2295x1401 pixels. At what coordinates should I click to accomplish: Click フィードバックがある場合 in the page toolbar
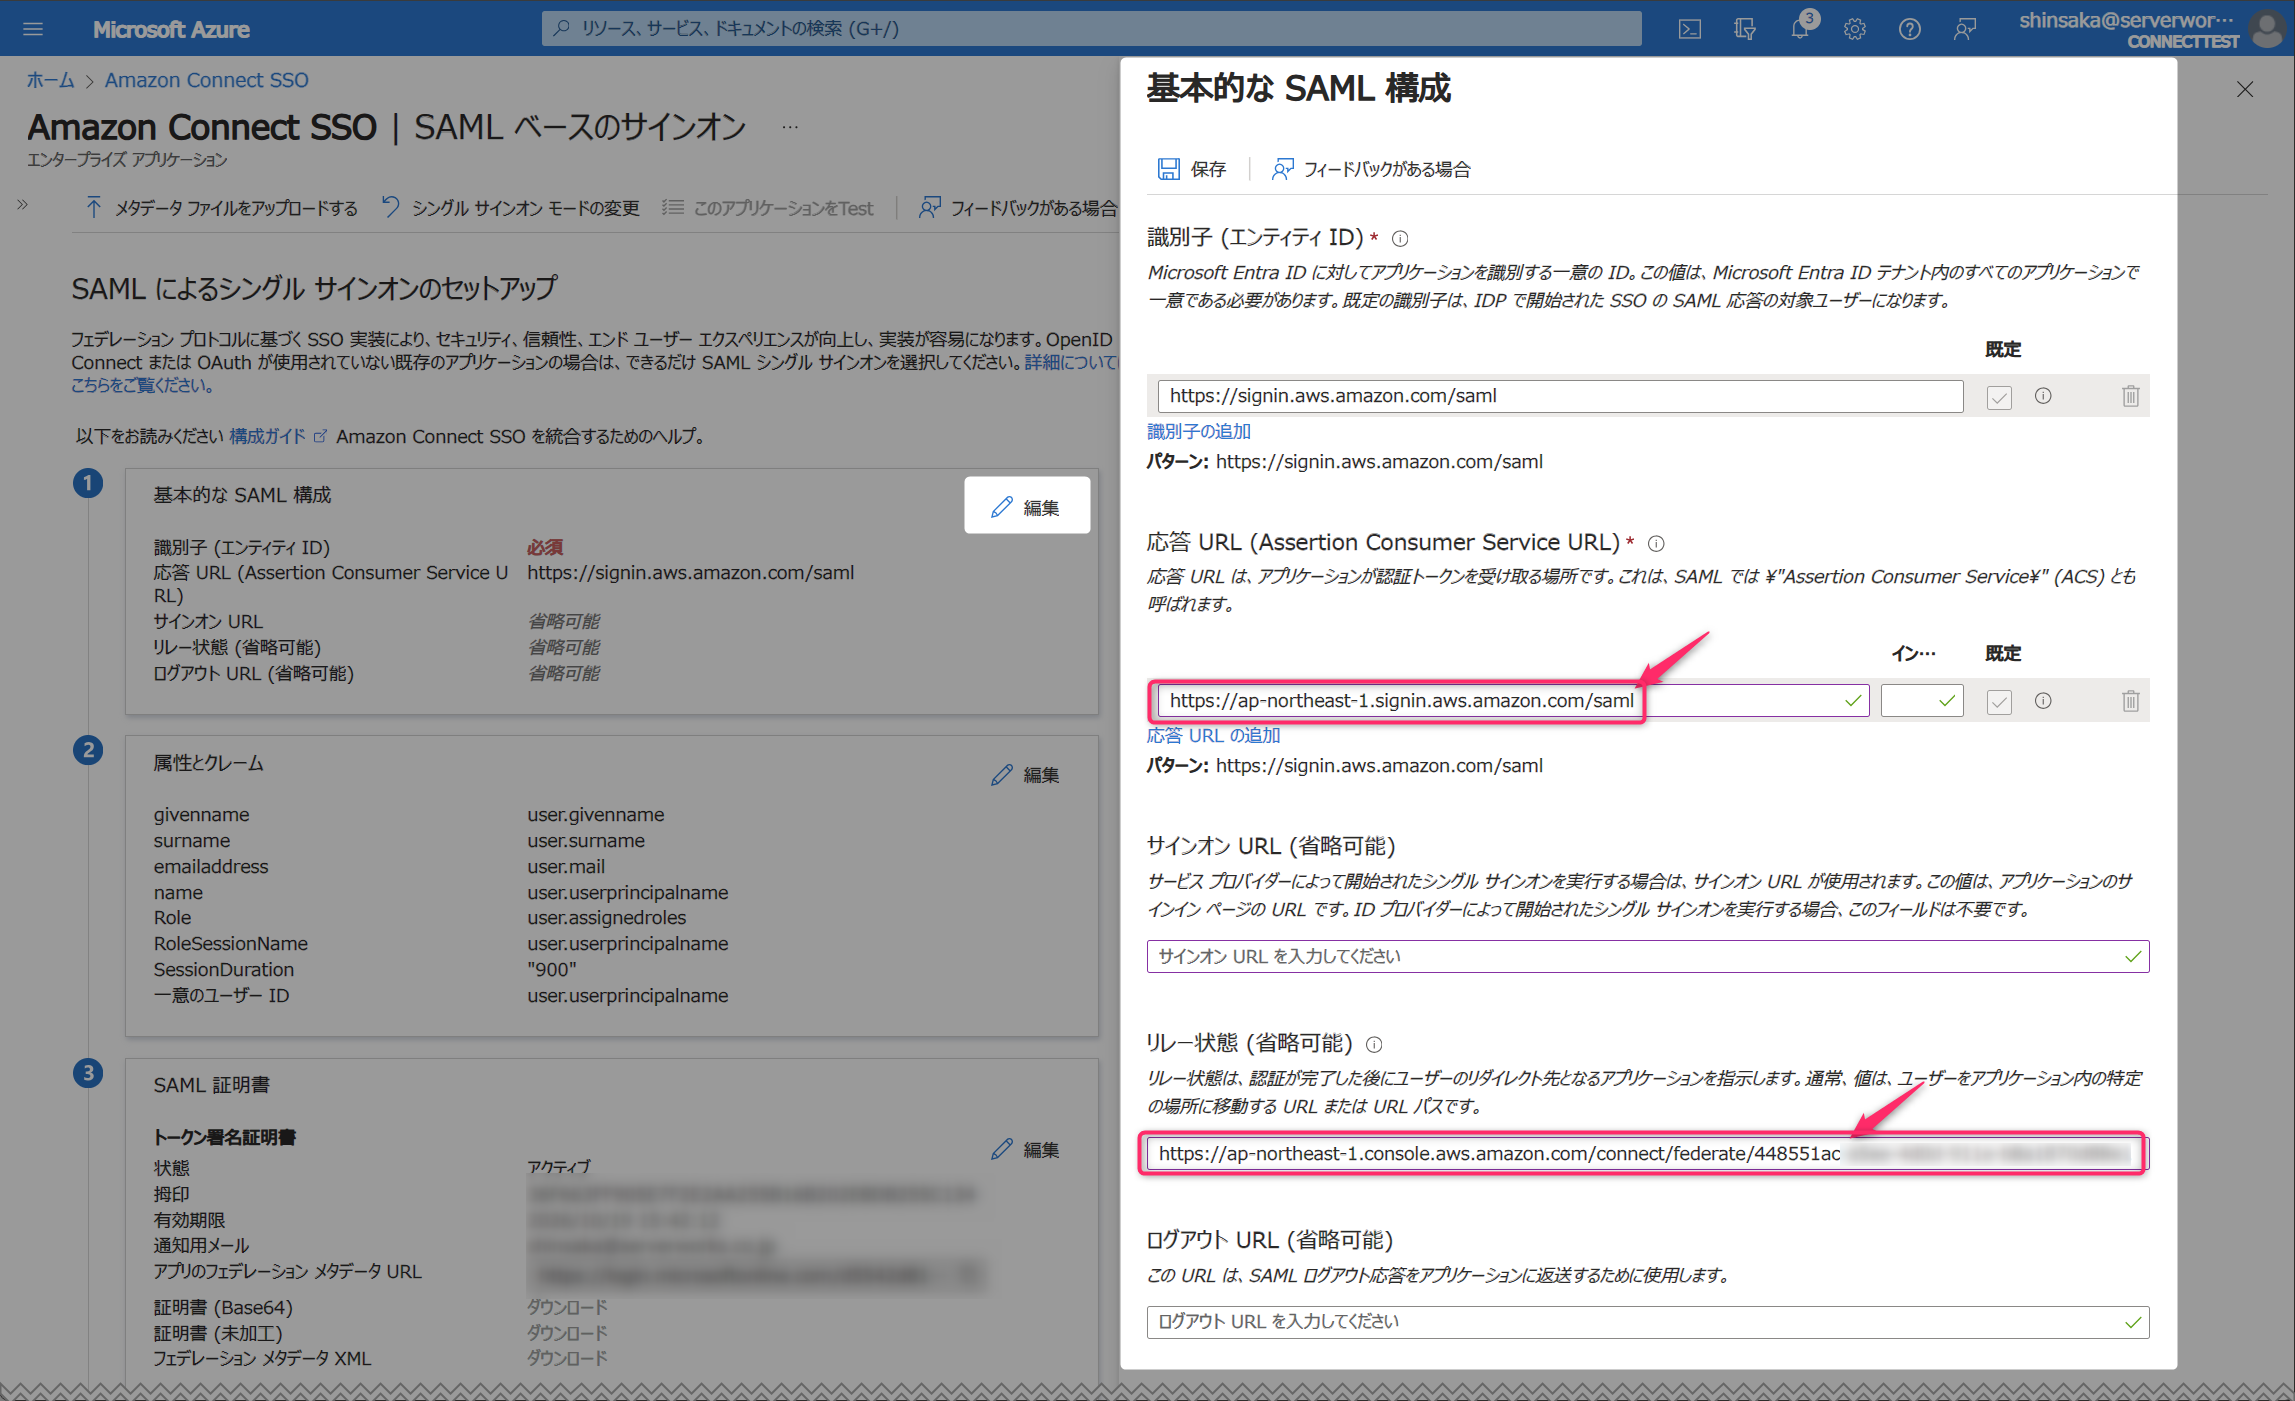(1018, 208)
